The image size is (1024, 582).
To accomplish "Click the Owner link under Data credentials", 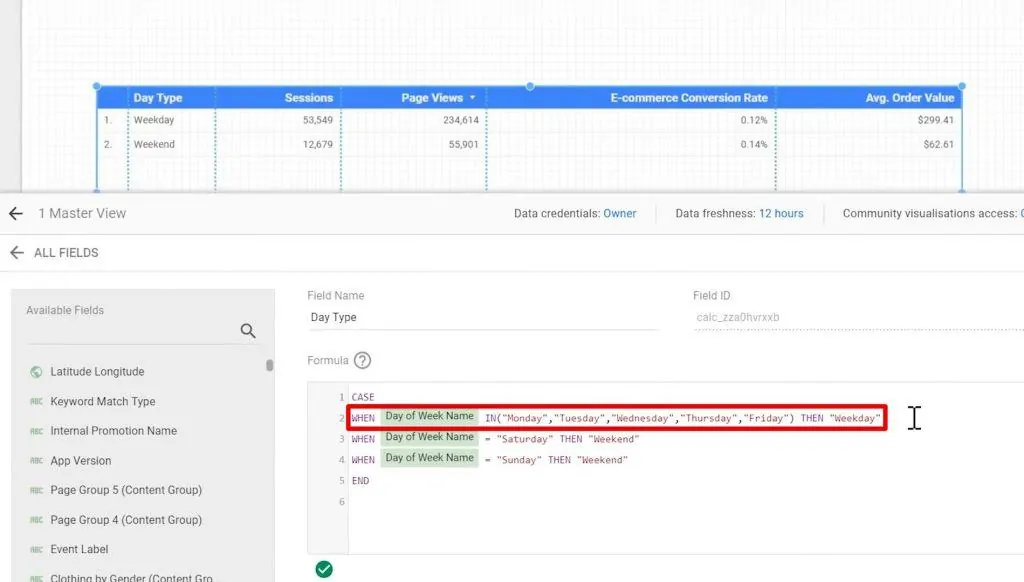I will click(620, 212).
